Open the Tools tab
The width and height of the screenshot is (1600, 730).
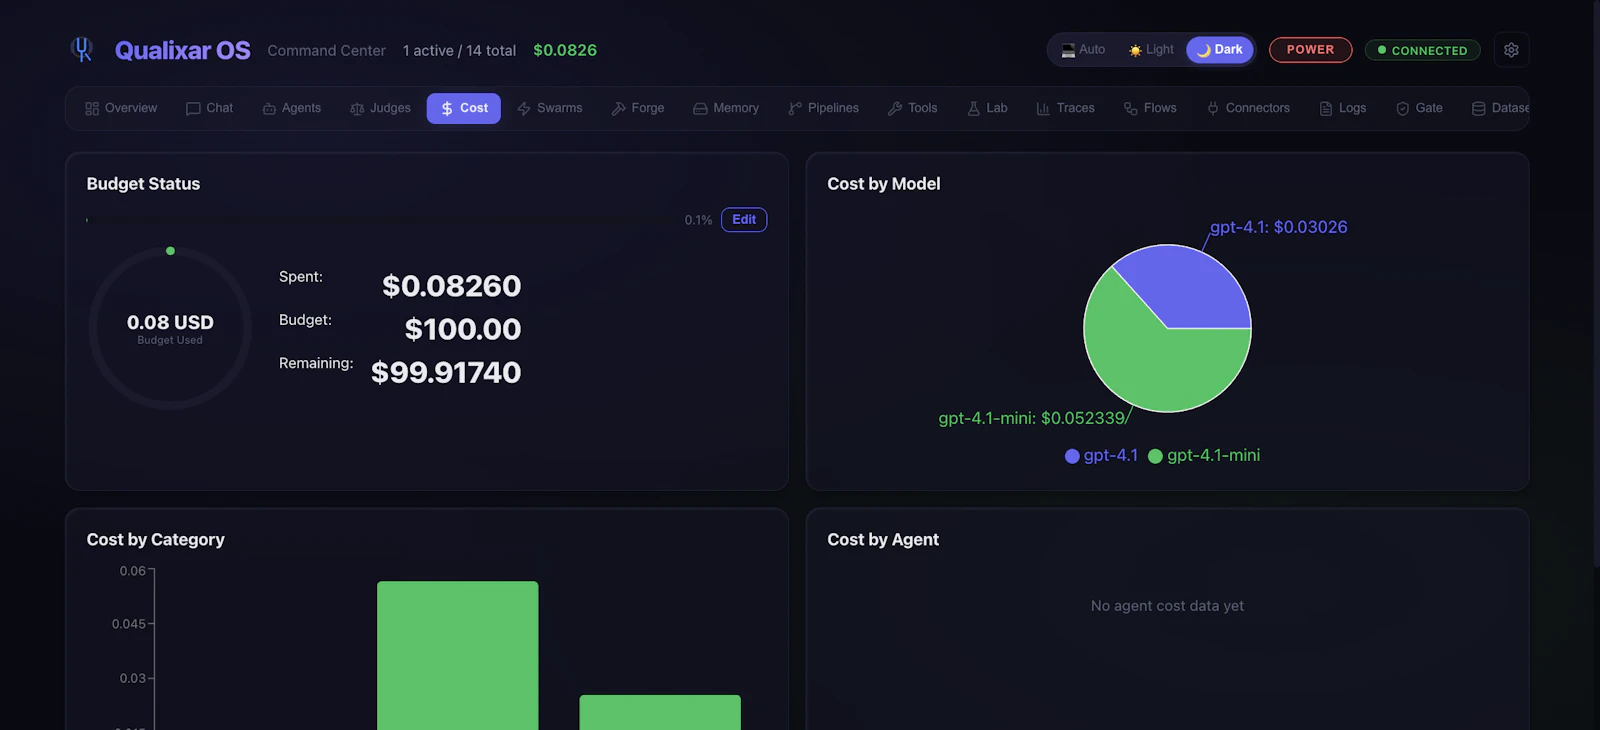tap(913, 108)
